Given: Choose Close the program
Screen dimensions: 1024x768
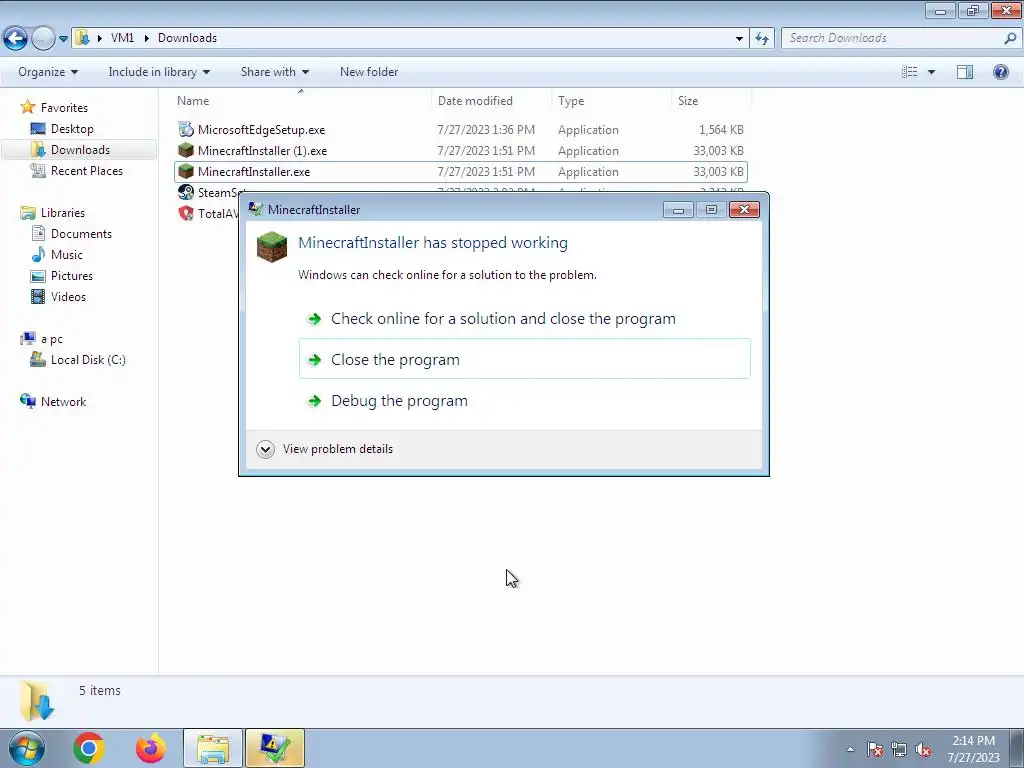Looking at the screenshot, I should [x=524, y=359].
